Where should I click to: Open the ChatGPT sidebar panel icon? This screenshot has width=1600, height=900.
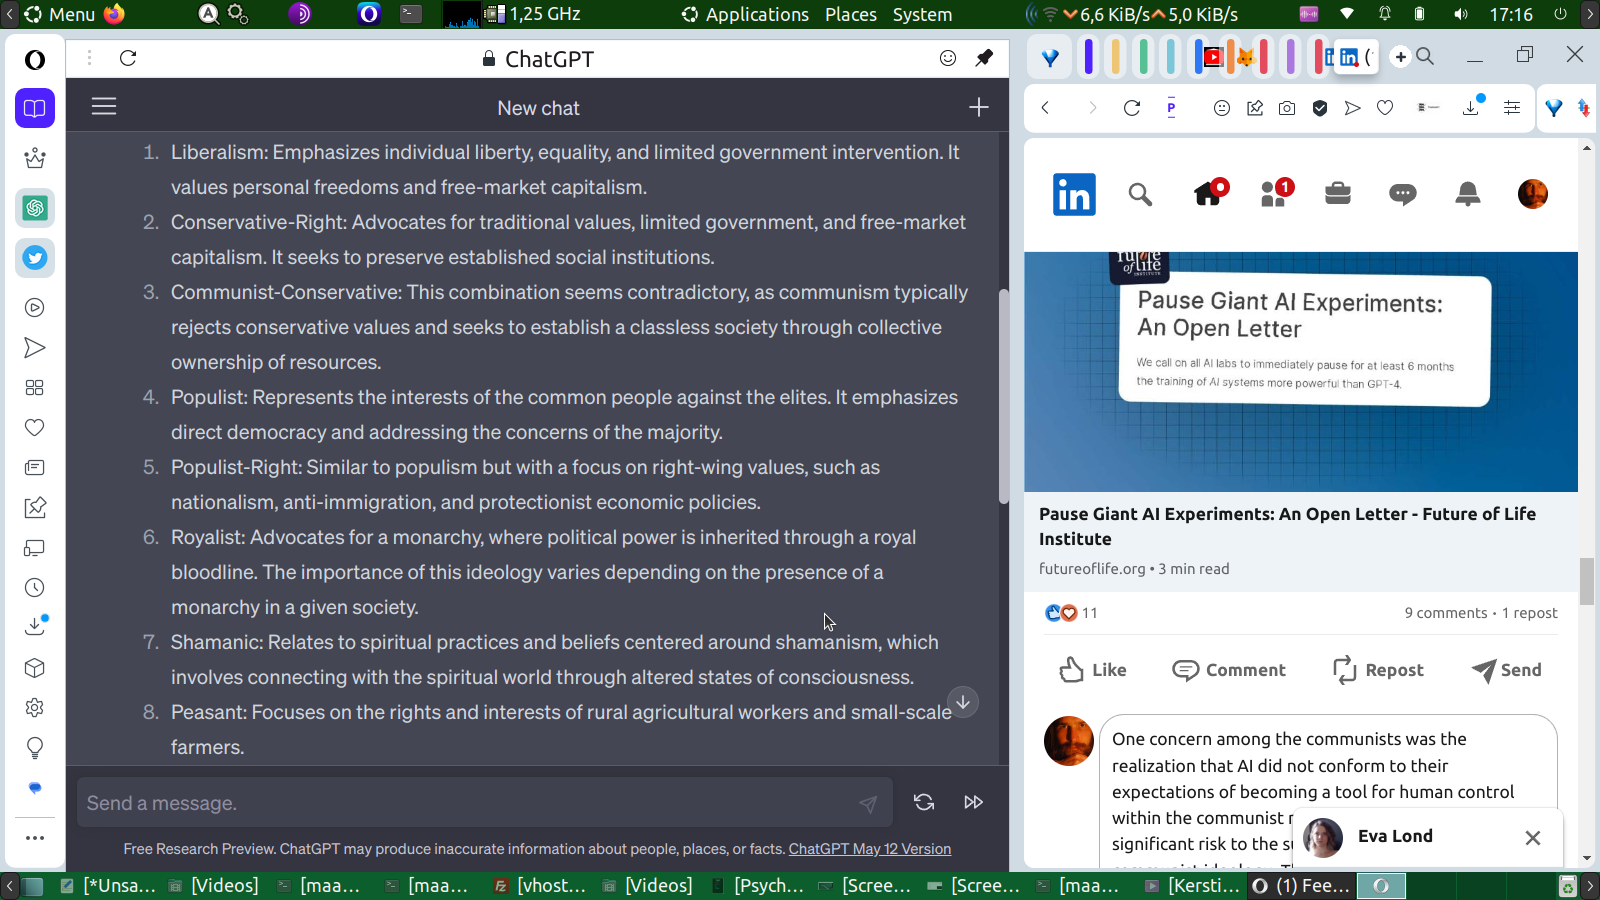coord(35,208)
